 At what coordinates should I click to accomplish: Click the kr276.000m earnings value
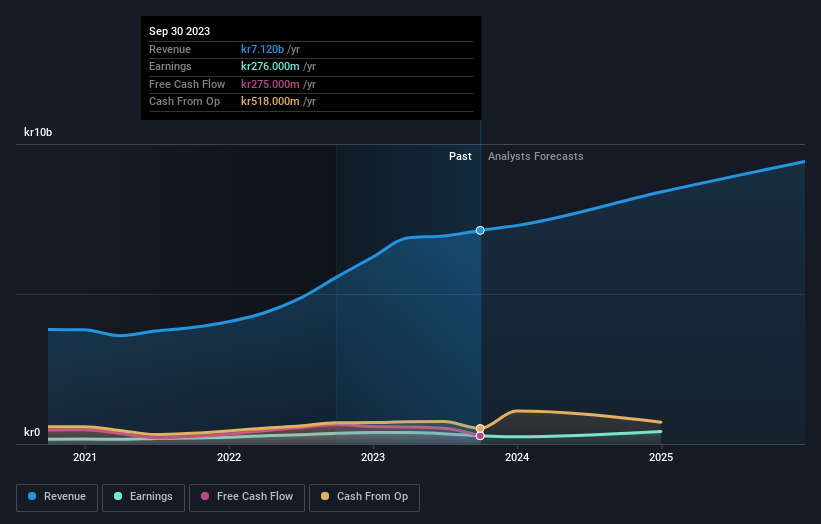(270, 66)
